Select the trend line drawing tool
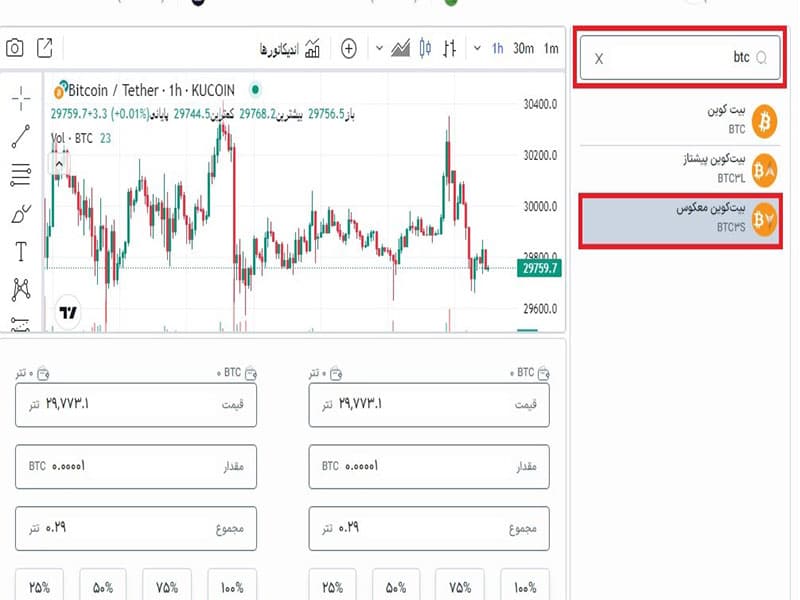This screenshot has height=600, width=800. (x=21, y=136)
